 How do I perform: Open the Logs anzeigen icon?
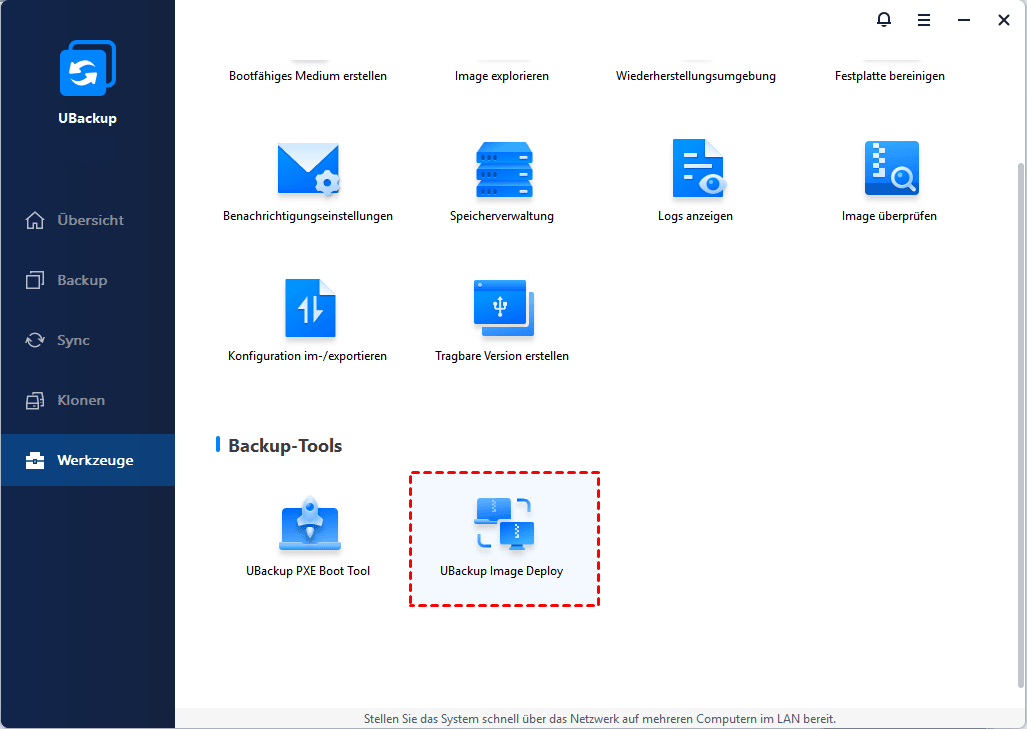point(696,170)
